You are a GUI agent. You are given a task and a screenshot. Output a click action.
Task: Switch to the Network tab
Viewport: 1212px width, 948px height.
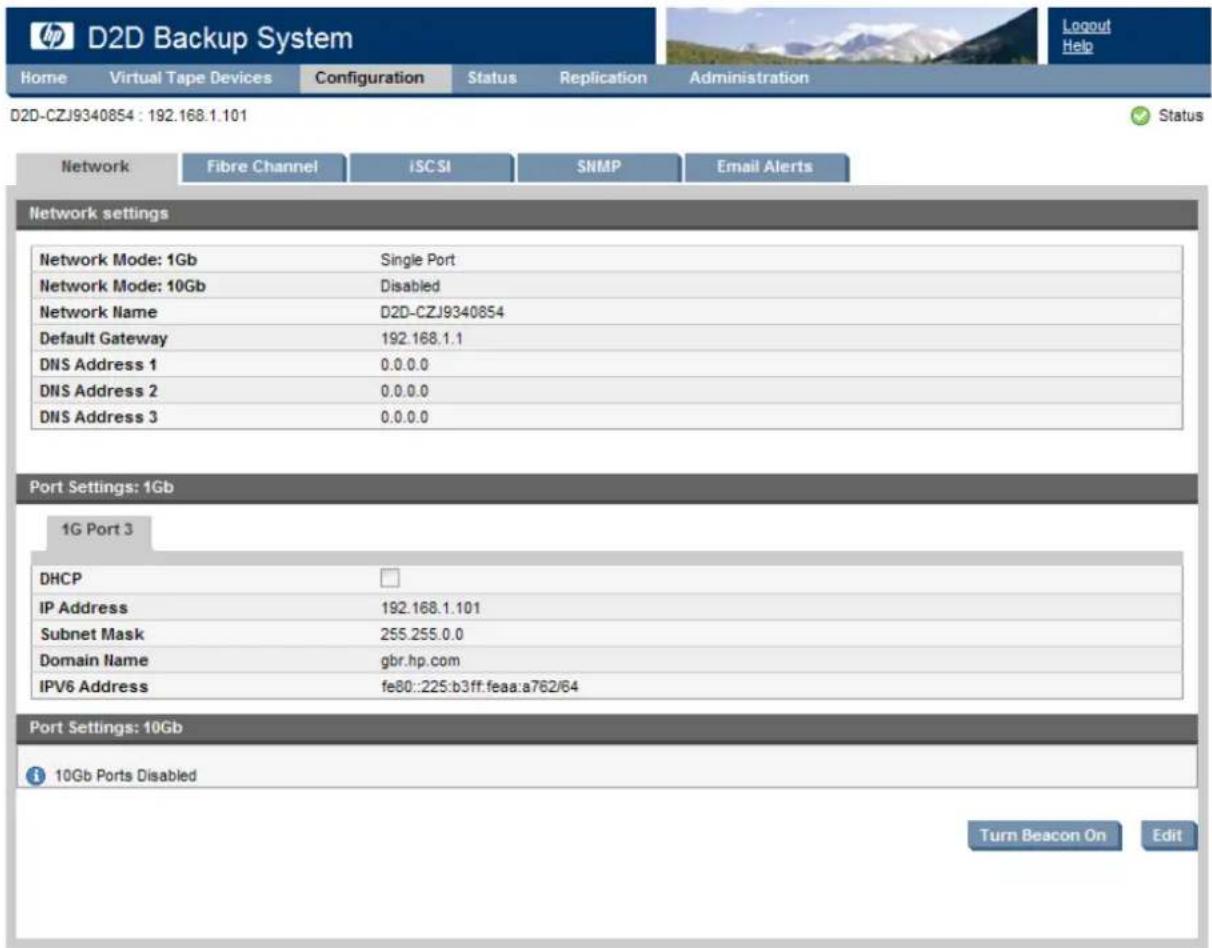pyautogui.click(x=95, y=168)
